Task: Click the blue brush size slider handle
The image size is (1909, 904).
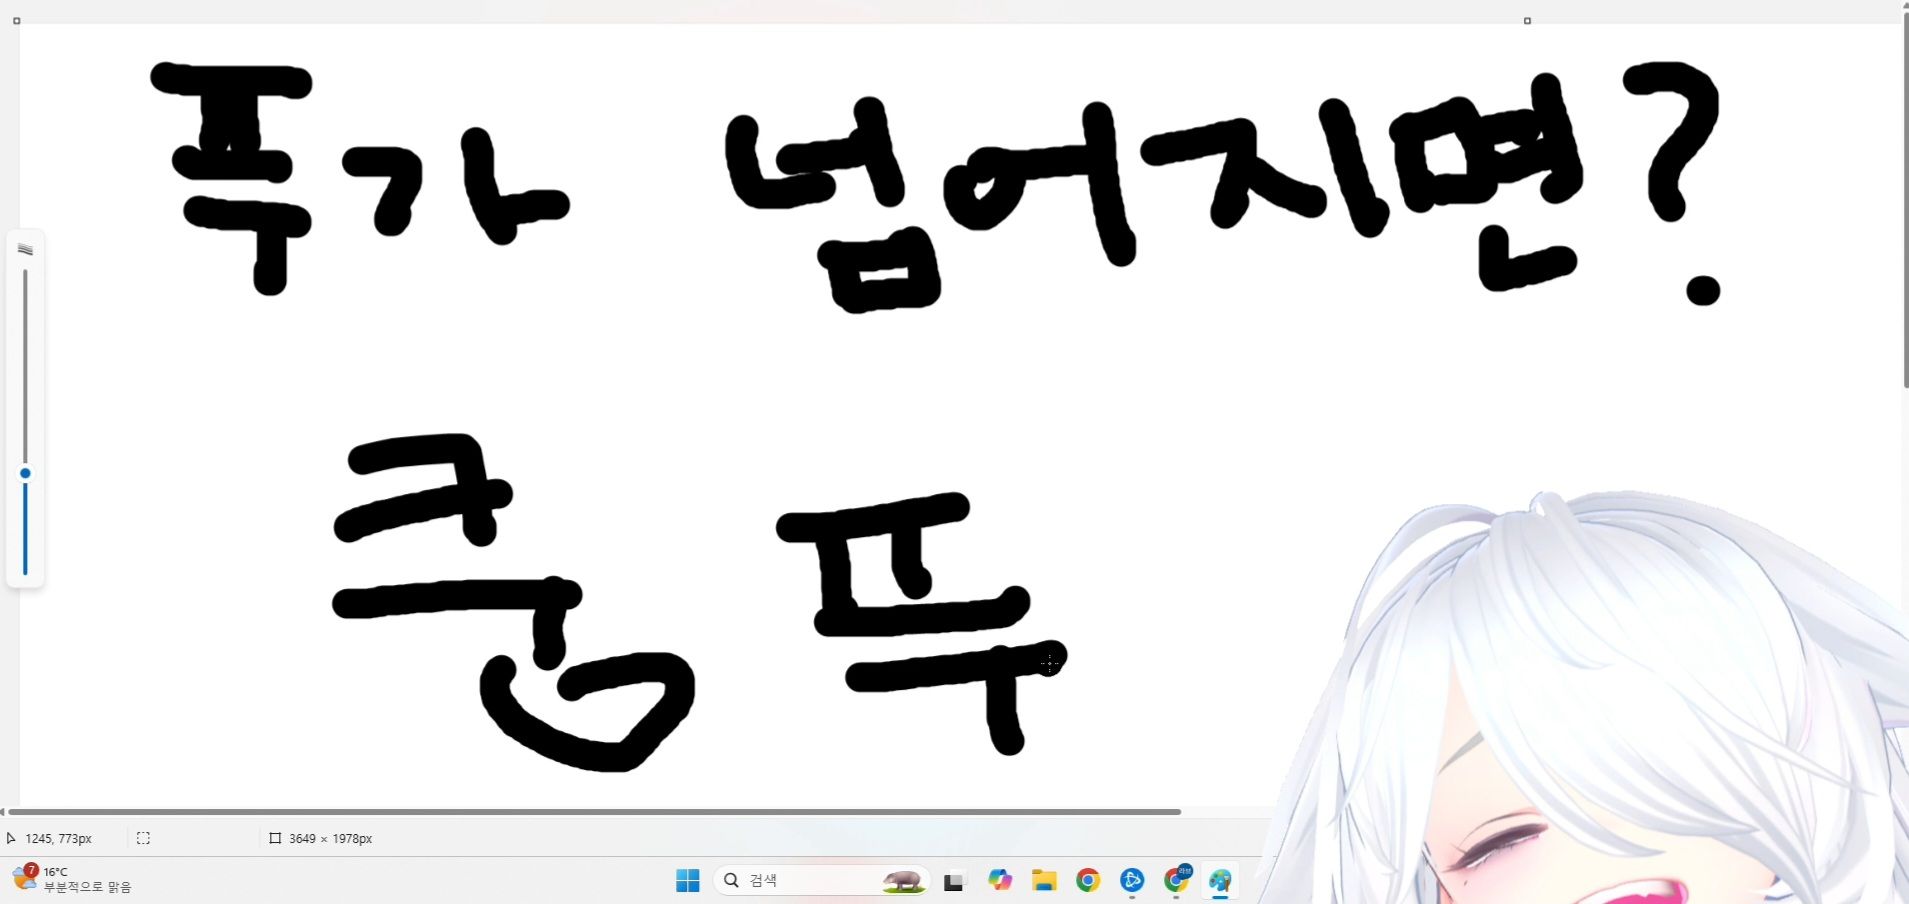Action: [x=25, y=473]
